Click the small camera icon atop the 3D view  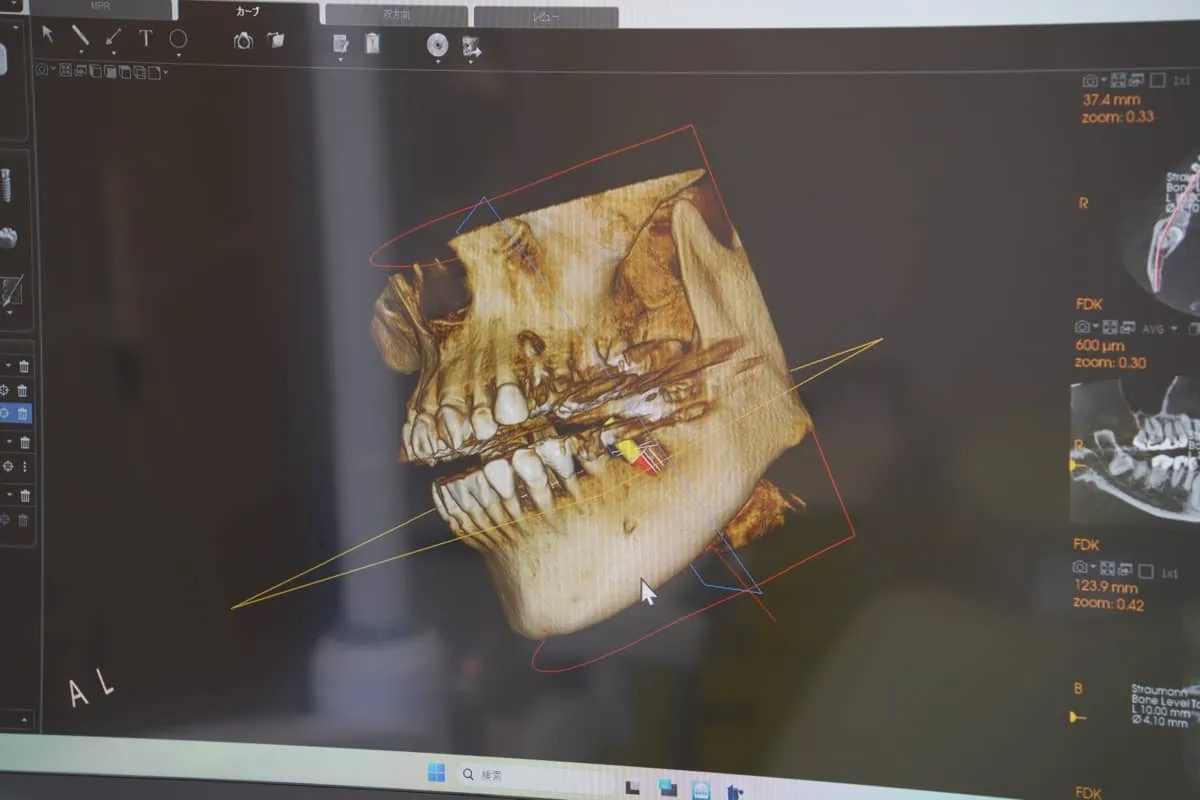tap(42, 70)
